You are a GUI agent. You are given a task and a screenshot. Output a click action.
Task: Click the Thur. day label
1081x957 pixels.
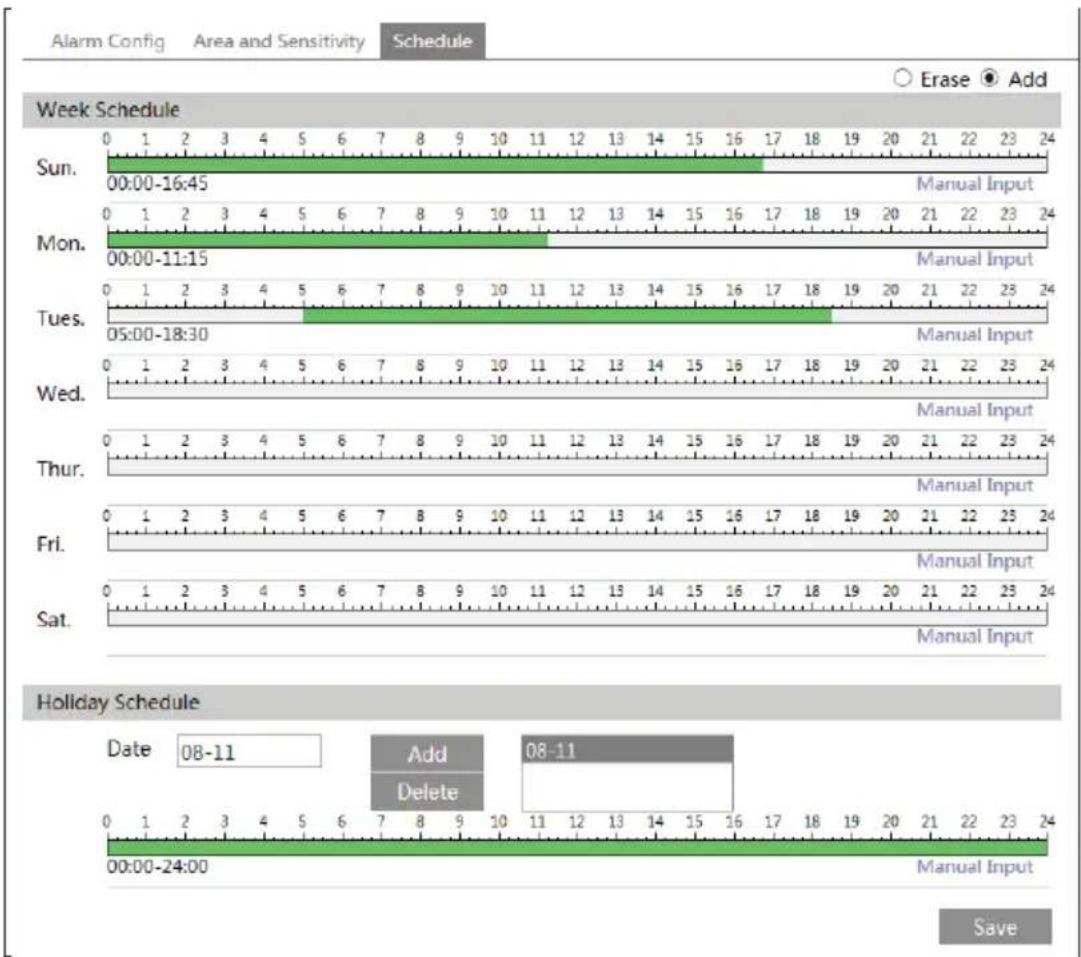[61, 470]
